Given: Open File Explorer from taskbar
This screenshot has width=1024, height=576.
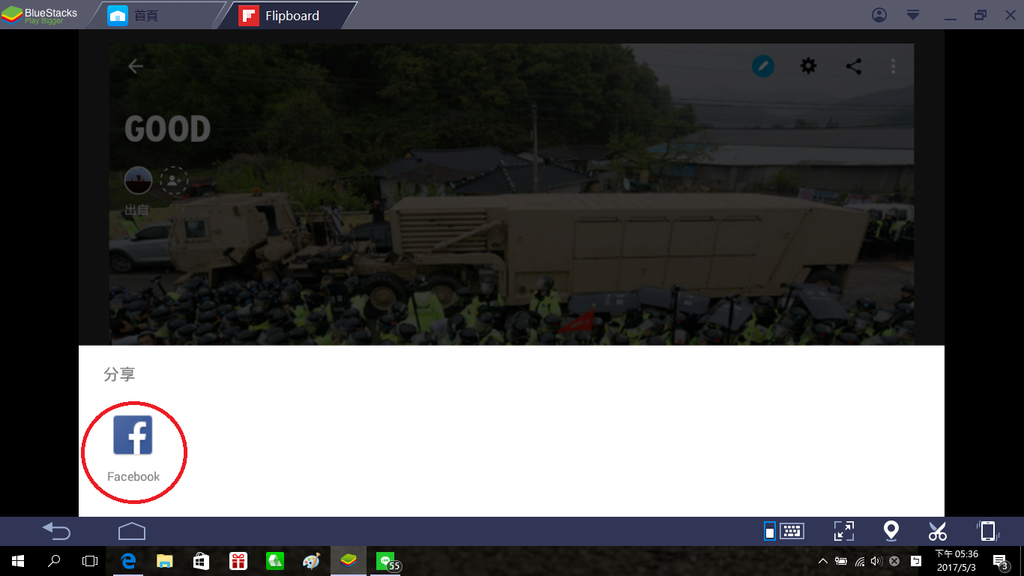Looking at the screenshot, I should coord(165,561).
